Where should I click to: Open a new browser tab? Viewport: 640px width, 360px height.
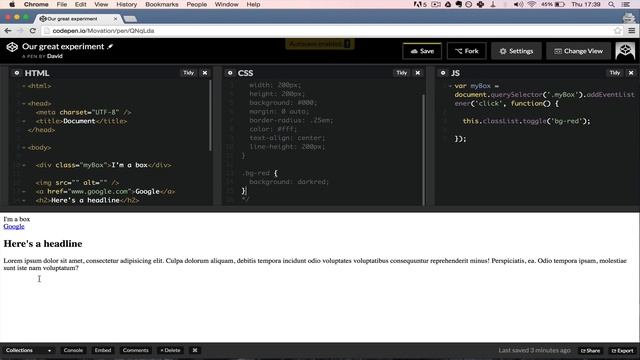point(130,19)
